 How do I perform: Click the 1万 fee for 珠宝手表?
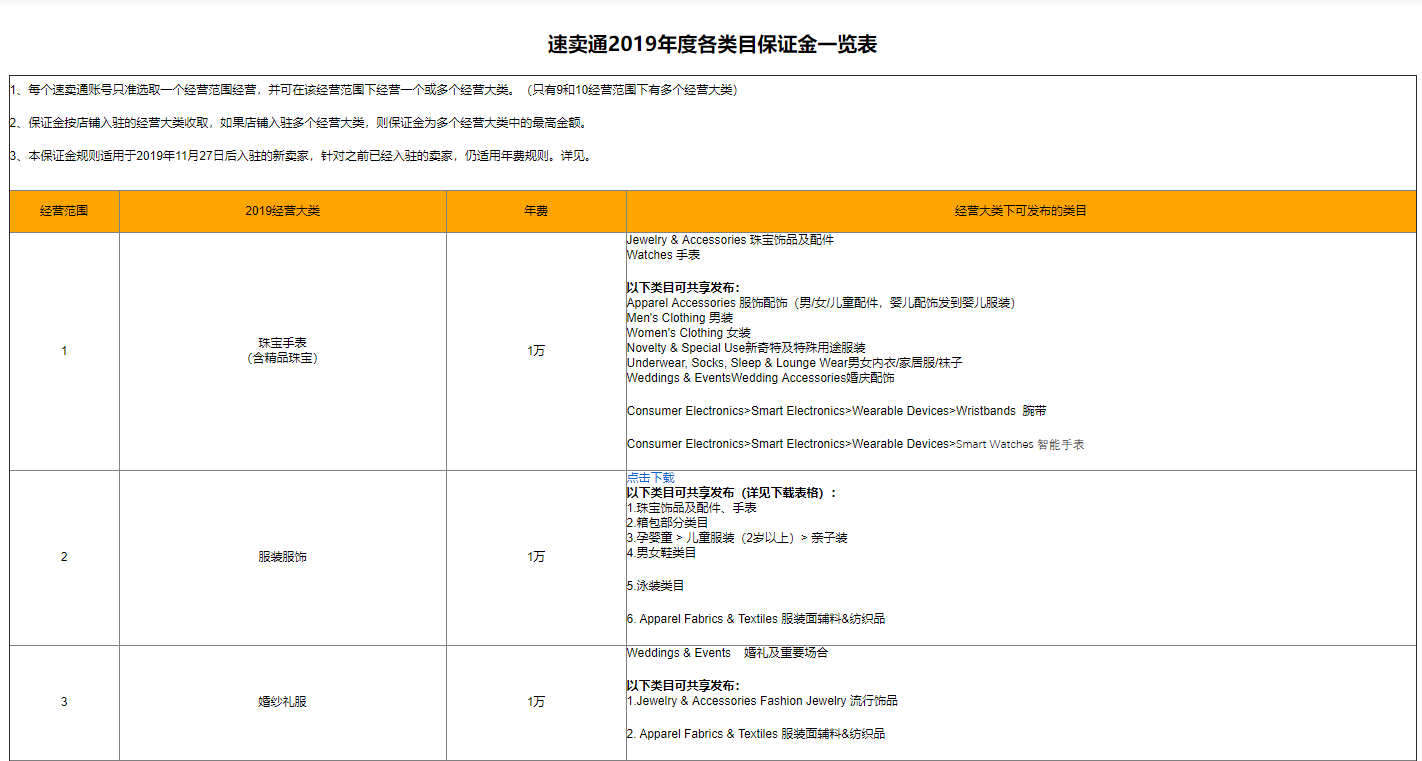[535, 350]
